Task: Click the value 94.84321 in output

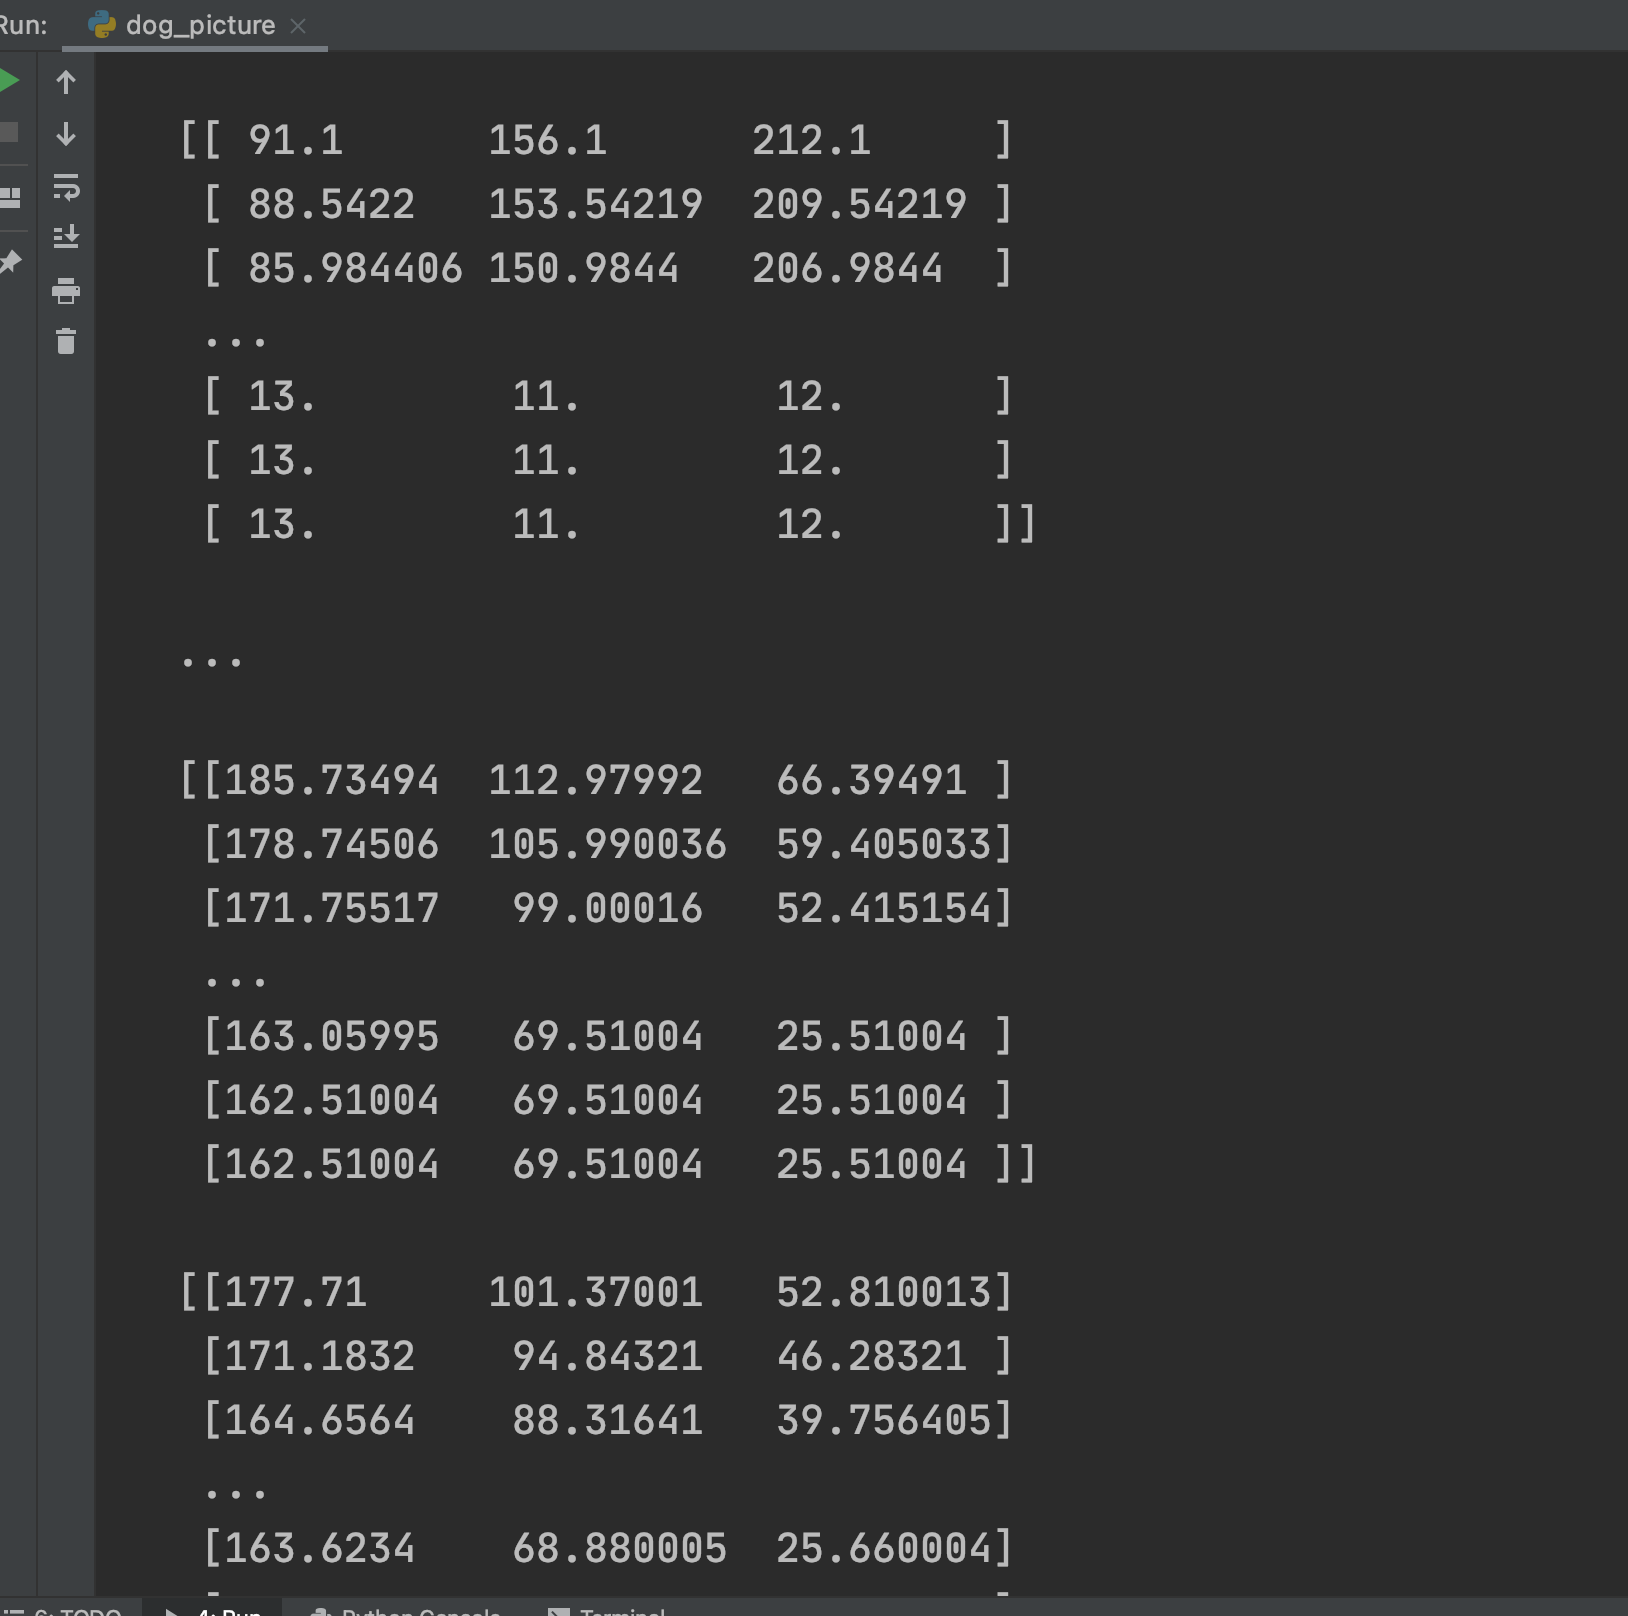Action: pos(607,1356)
